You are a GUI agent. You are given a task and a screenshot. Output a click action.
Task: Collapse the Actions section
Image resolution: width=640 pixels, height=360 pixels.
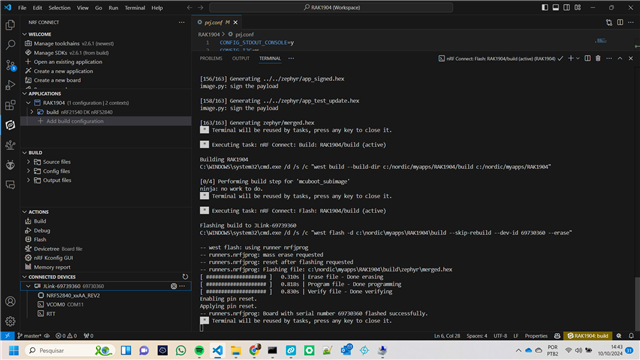point(25,212)
